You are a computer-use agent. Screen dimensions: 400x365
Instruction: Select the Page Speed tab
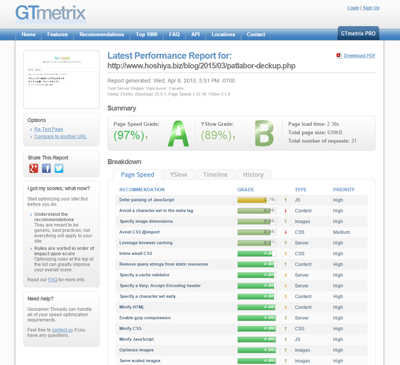(137, 175)
